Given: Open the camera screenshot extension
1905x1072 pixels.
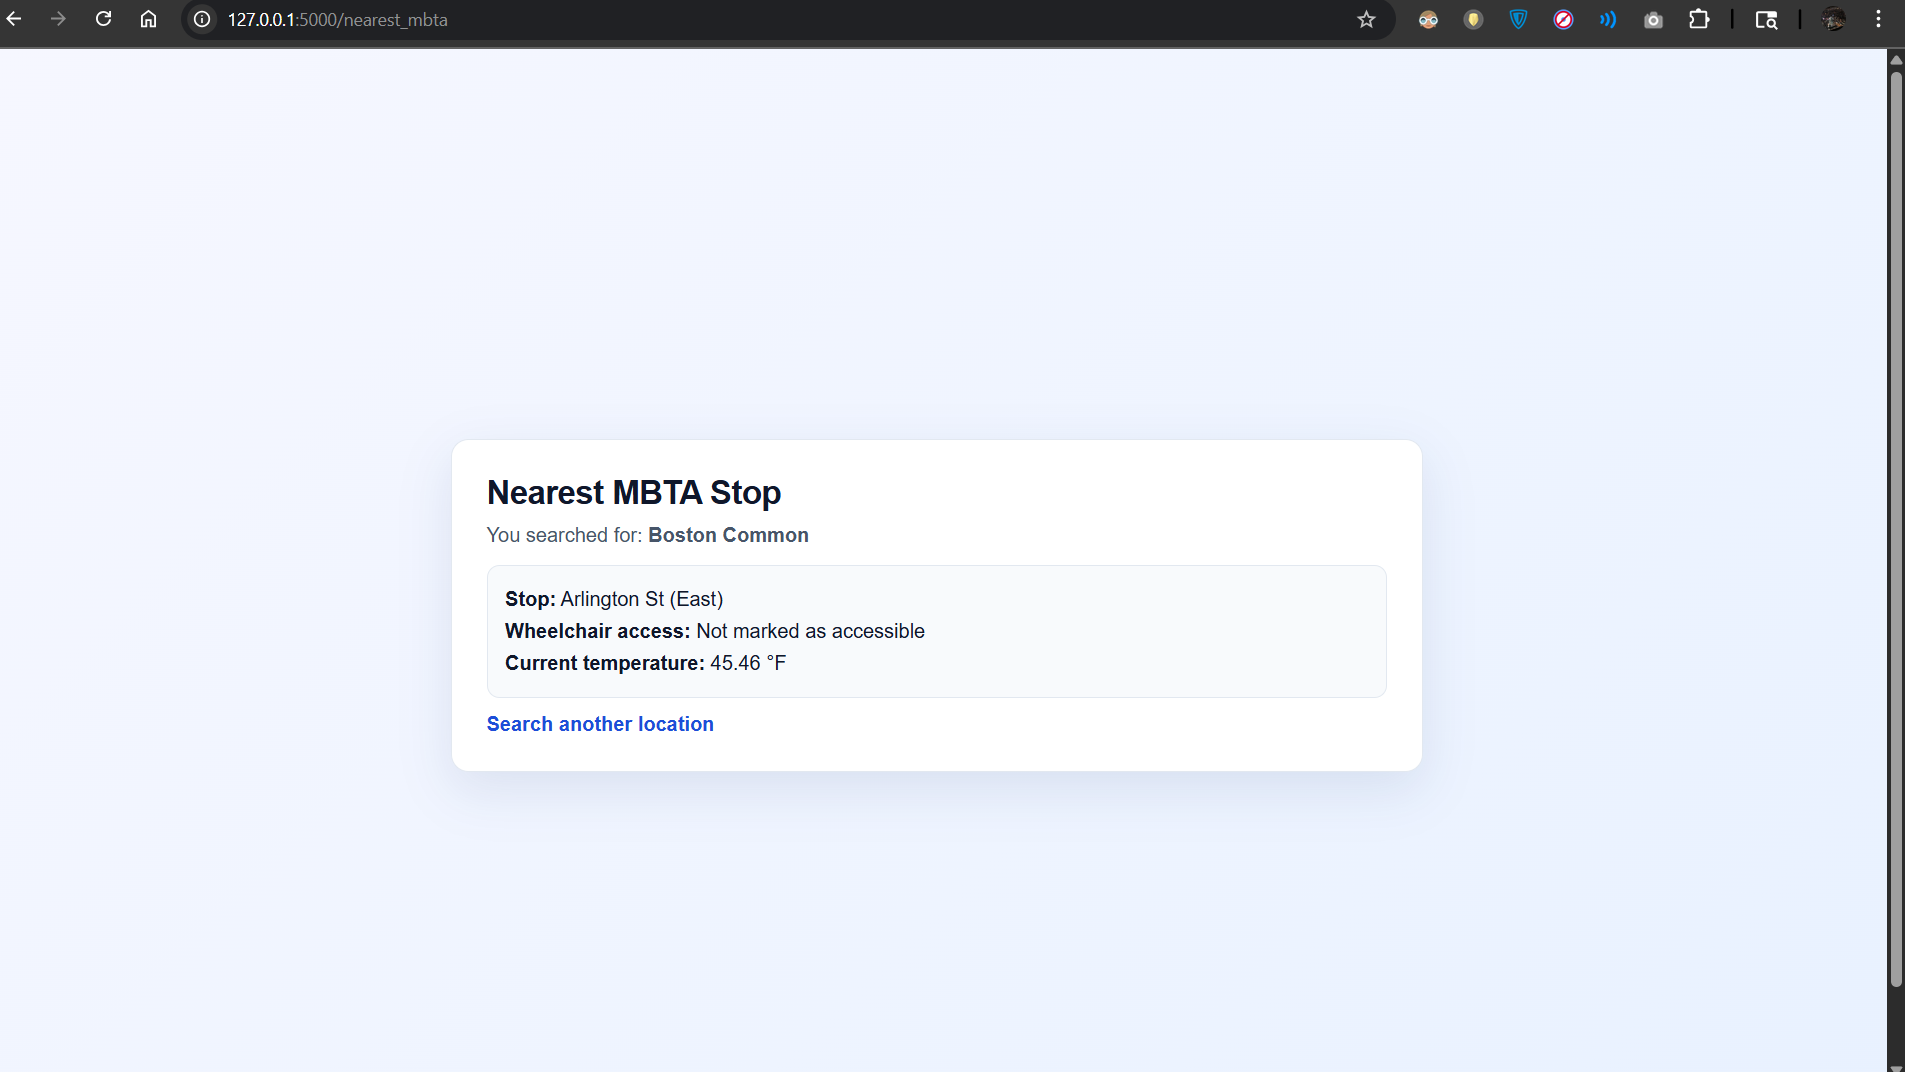Looking at the screenshot, I should 1653,19.
